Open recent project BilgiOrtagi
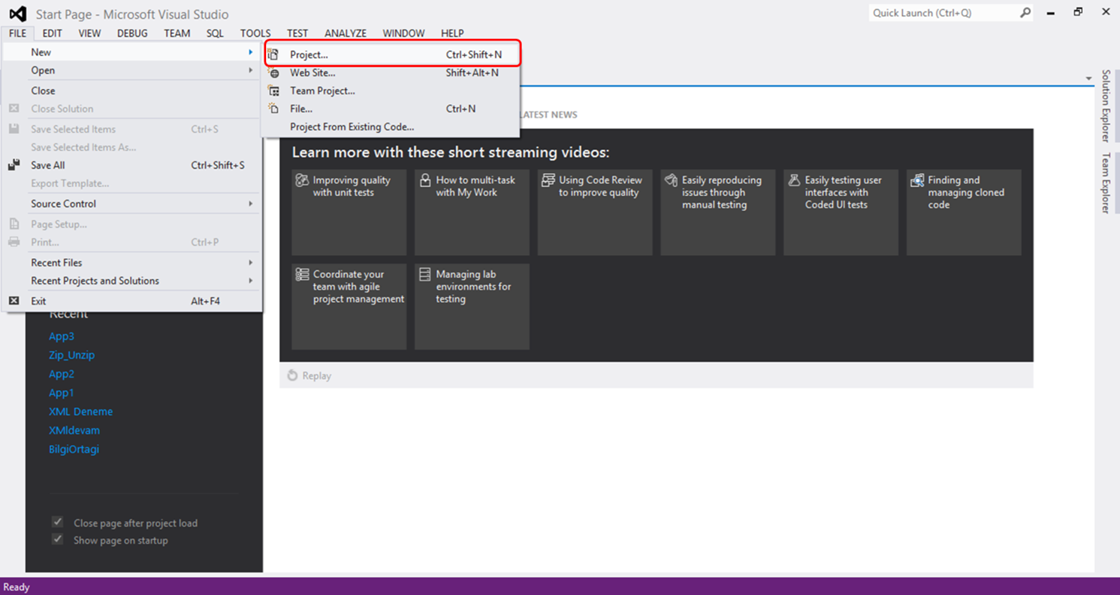Image resolution: width=1120 pixels, height=595 pixels. 74,449
